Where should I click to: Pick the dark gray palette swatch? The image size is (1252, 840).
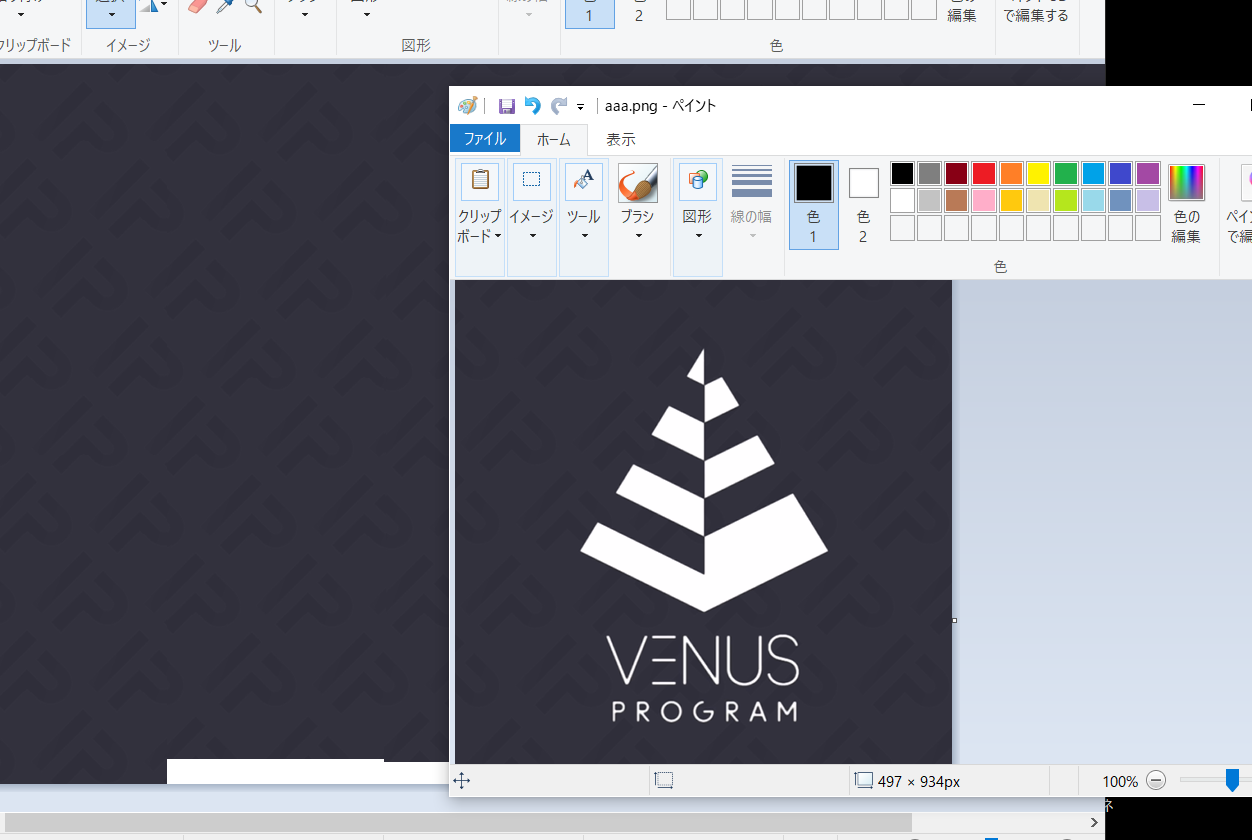click(930, 174)
